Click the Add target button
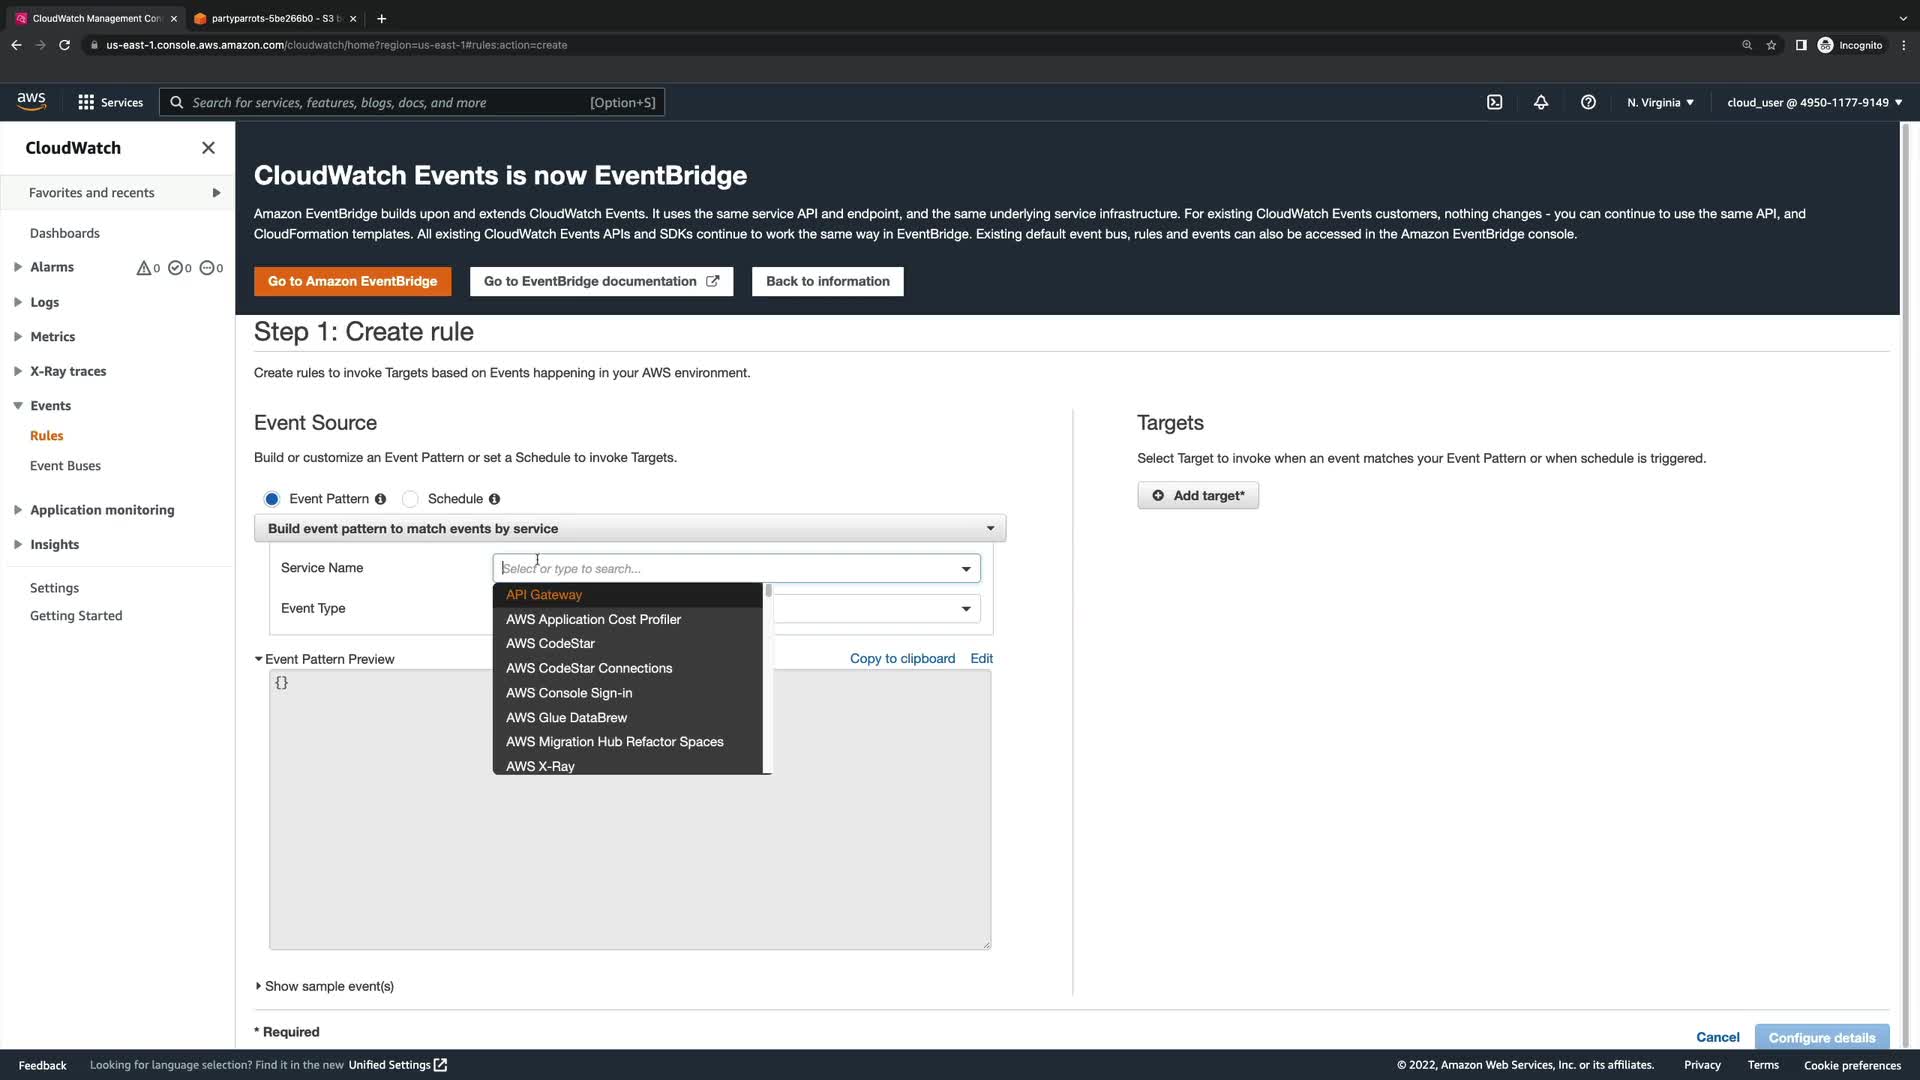Screen dimensions: 1920x1080 click(x=1198, y=495)
